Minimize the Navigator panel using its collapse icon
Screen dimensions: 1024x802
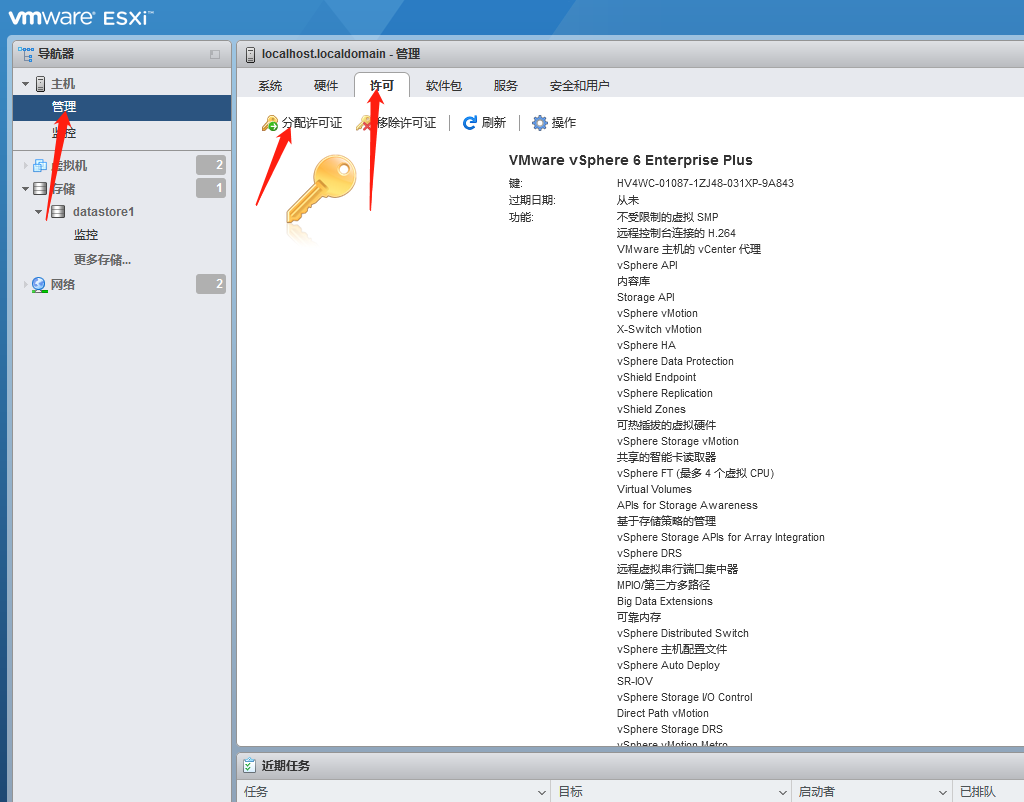click(x=215, y=54)
